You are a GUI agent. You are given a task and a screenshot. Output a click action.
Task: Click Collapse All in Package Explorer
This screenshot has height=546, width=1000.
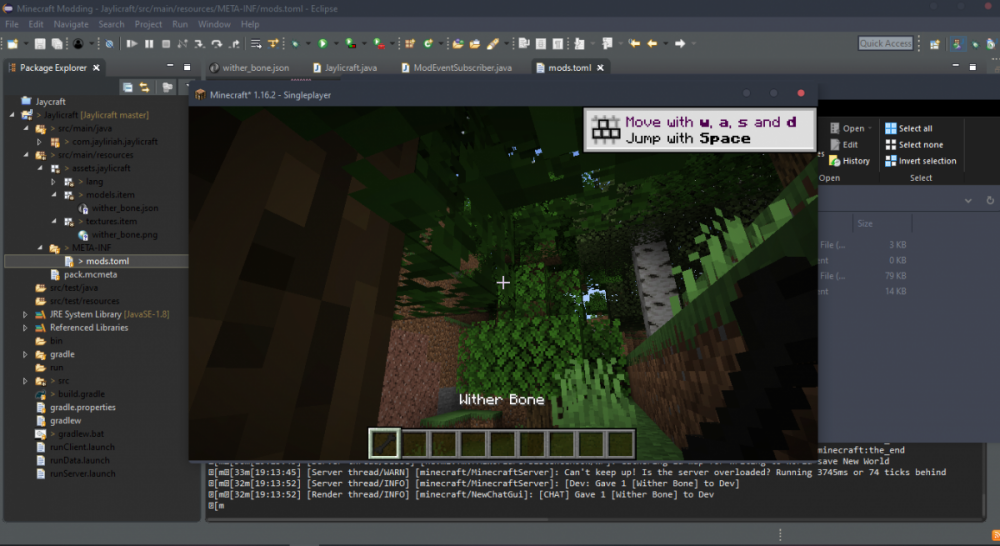[128, 87]
